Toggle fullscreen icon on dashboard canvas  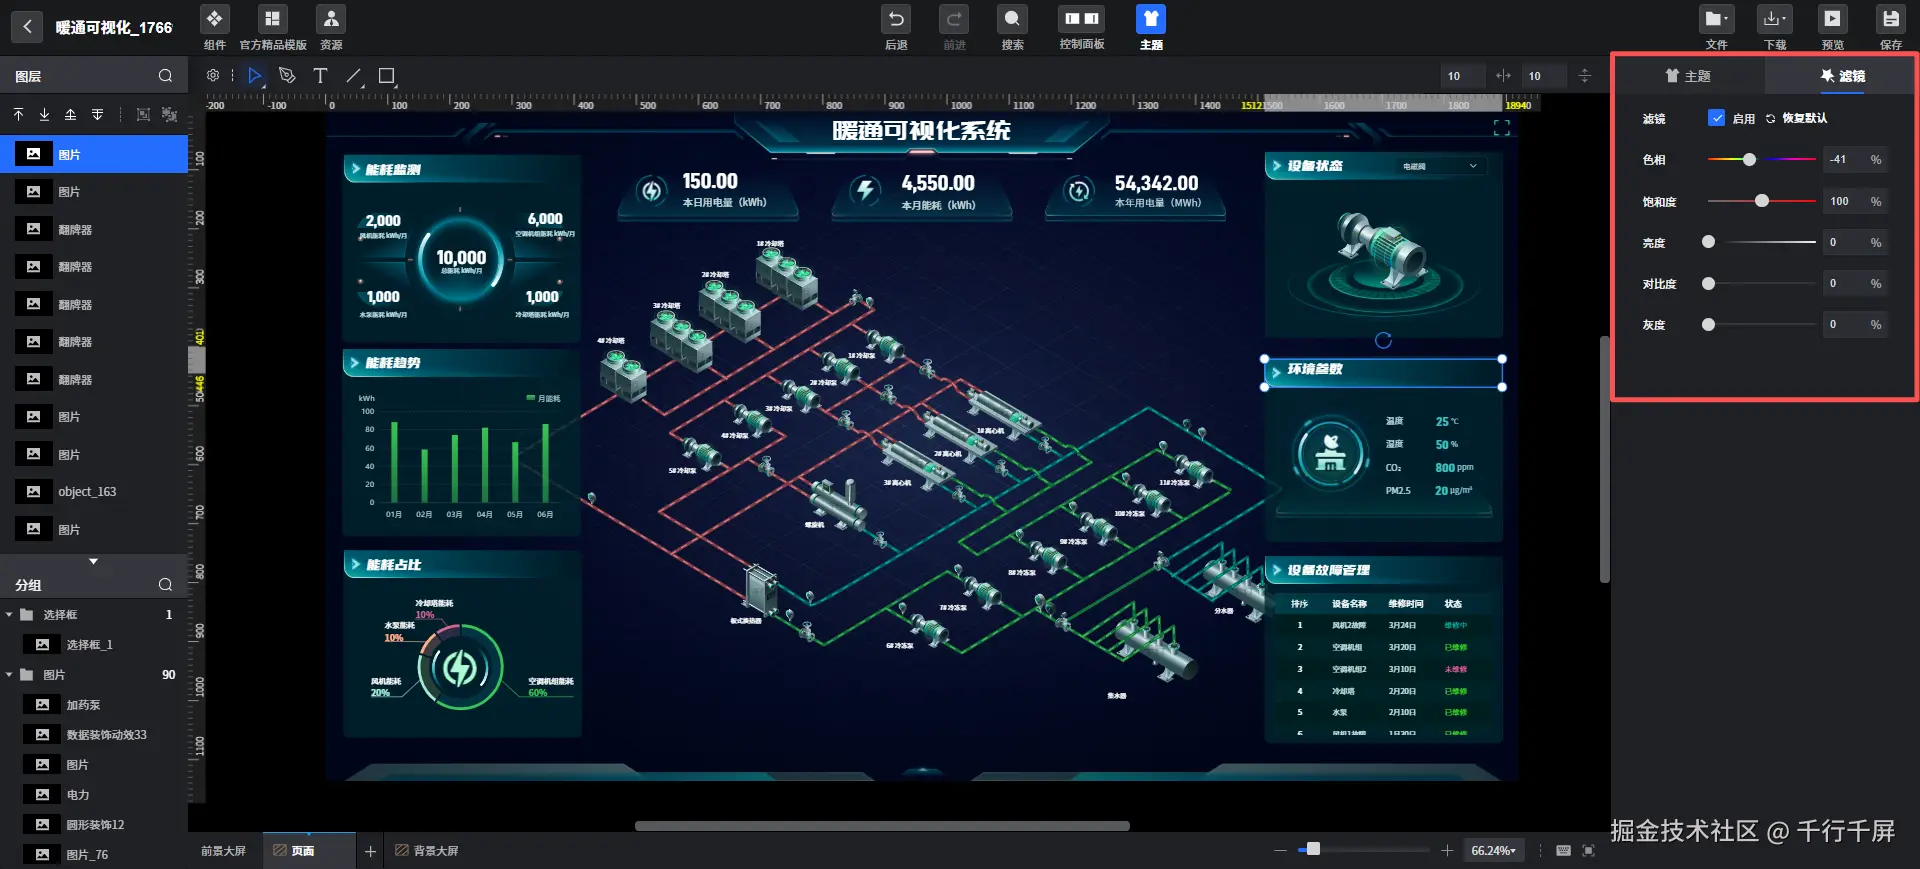[1501, 128]
